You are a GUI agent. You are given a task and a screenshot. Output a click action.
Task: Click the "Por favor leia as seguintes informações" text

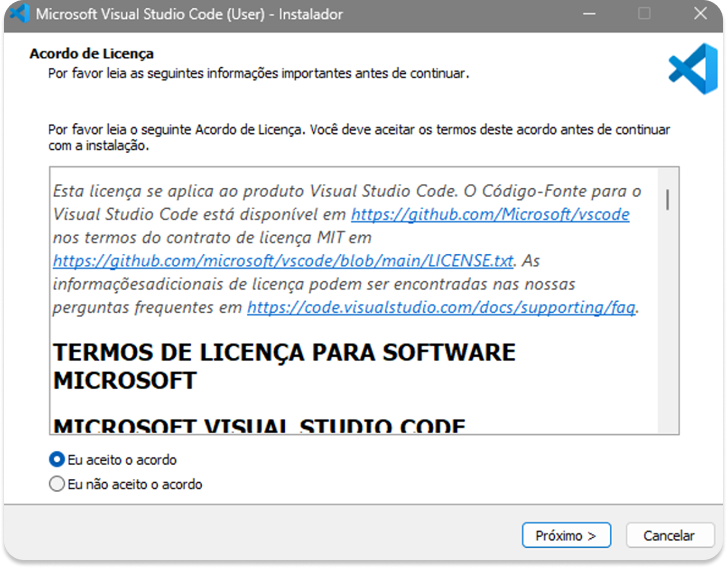[259, 73]
